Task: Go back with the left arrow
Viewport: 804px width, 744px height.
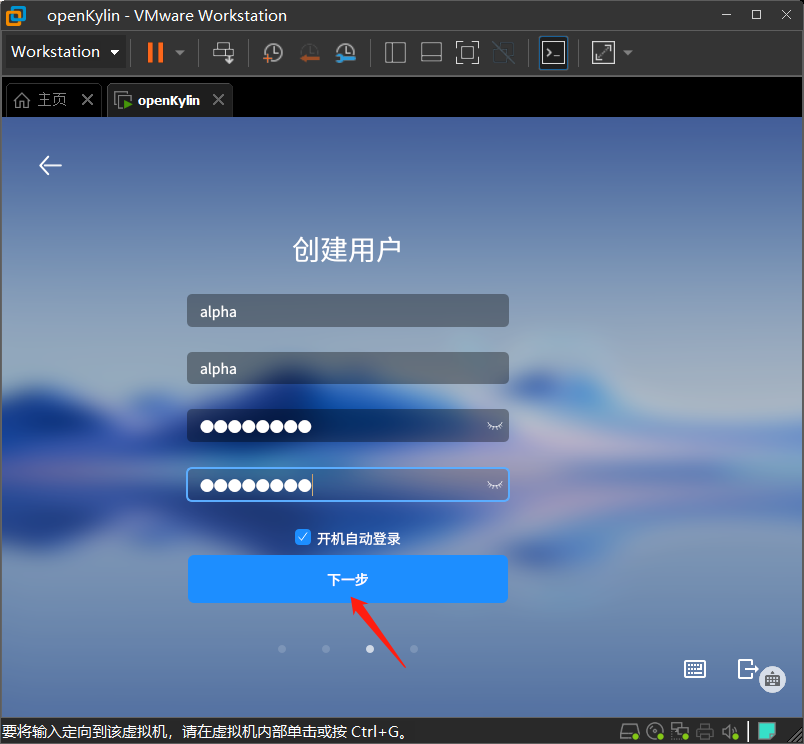Action: tap(50, 165)
